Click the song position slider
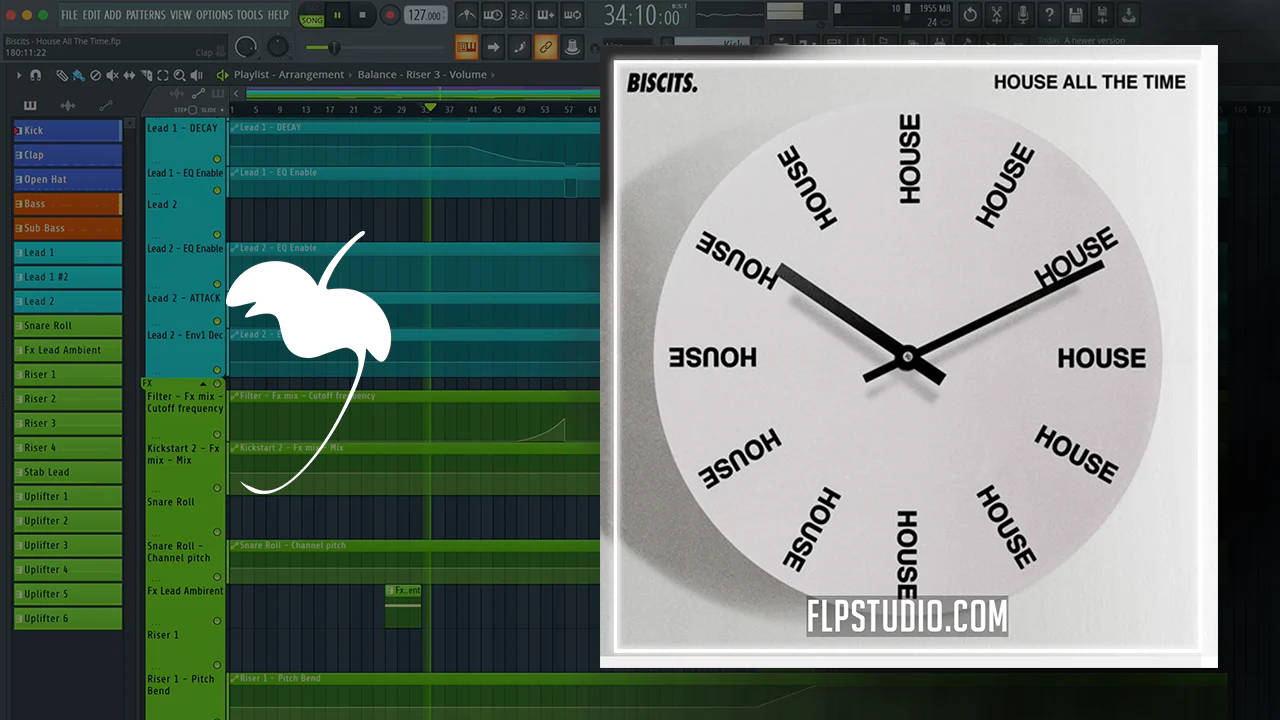Screen dimensions: 1280x720 (x=374, y=47)
